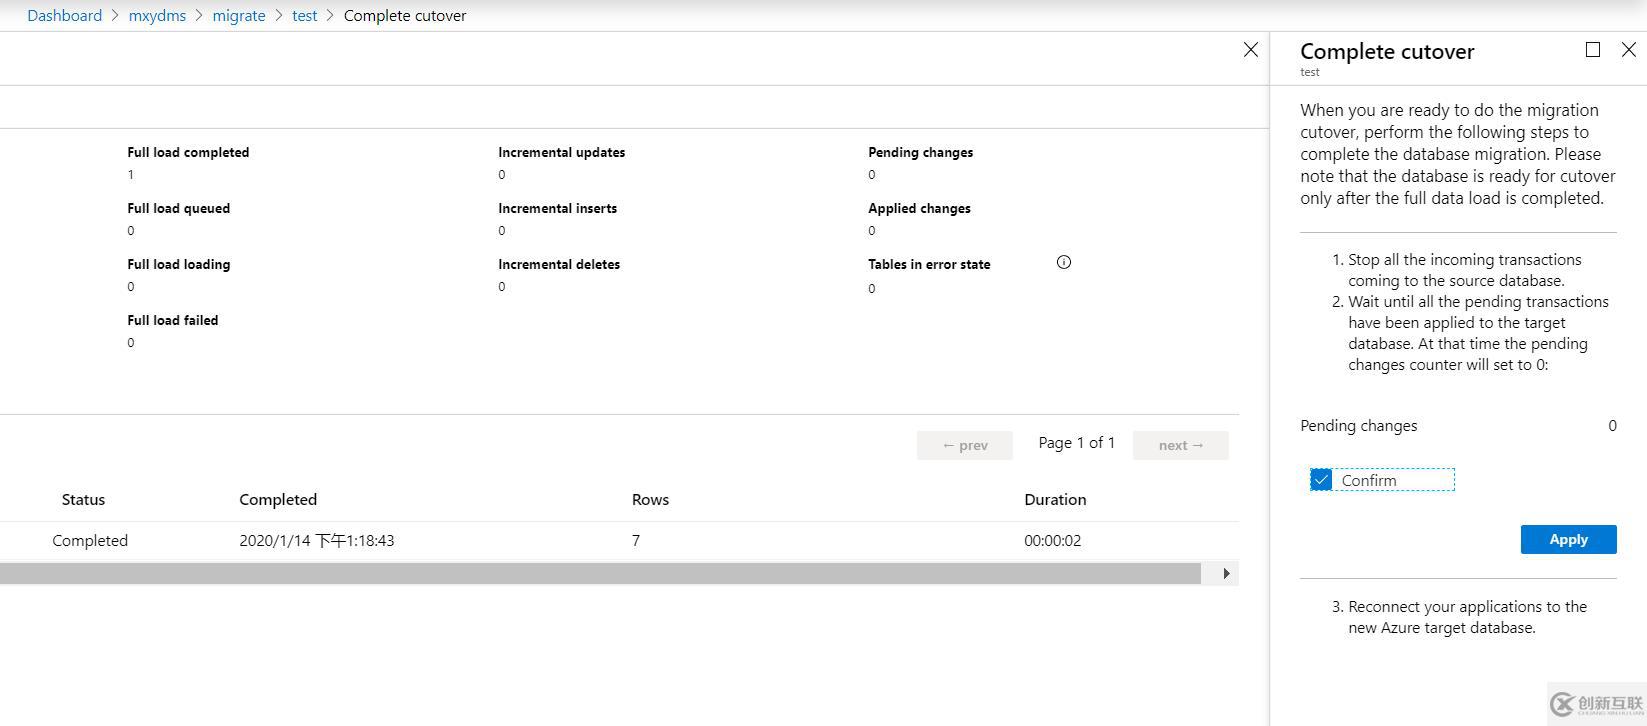
Task: Navigate to the test breadcrumb
Action: tap(304, 15)
